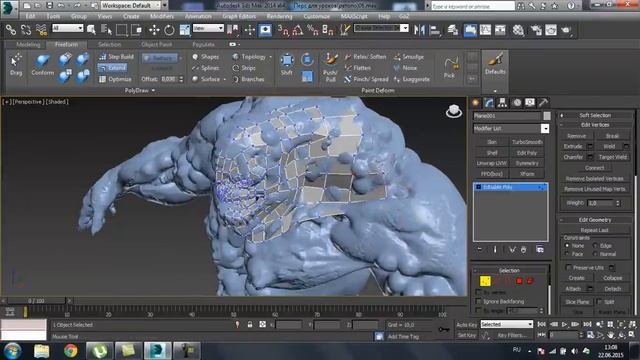Click the Collapse button
Image resolution: width=640 pixels, height=360 pixels.
(x=612, y=278)
